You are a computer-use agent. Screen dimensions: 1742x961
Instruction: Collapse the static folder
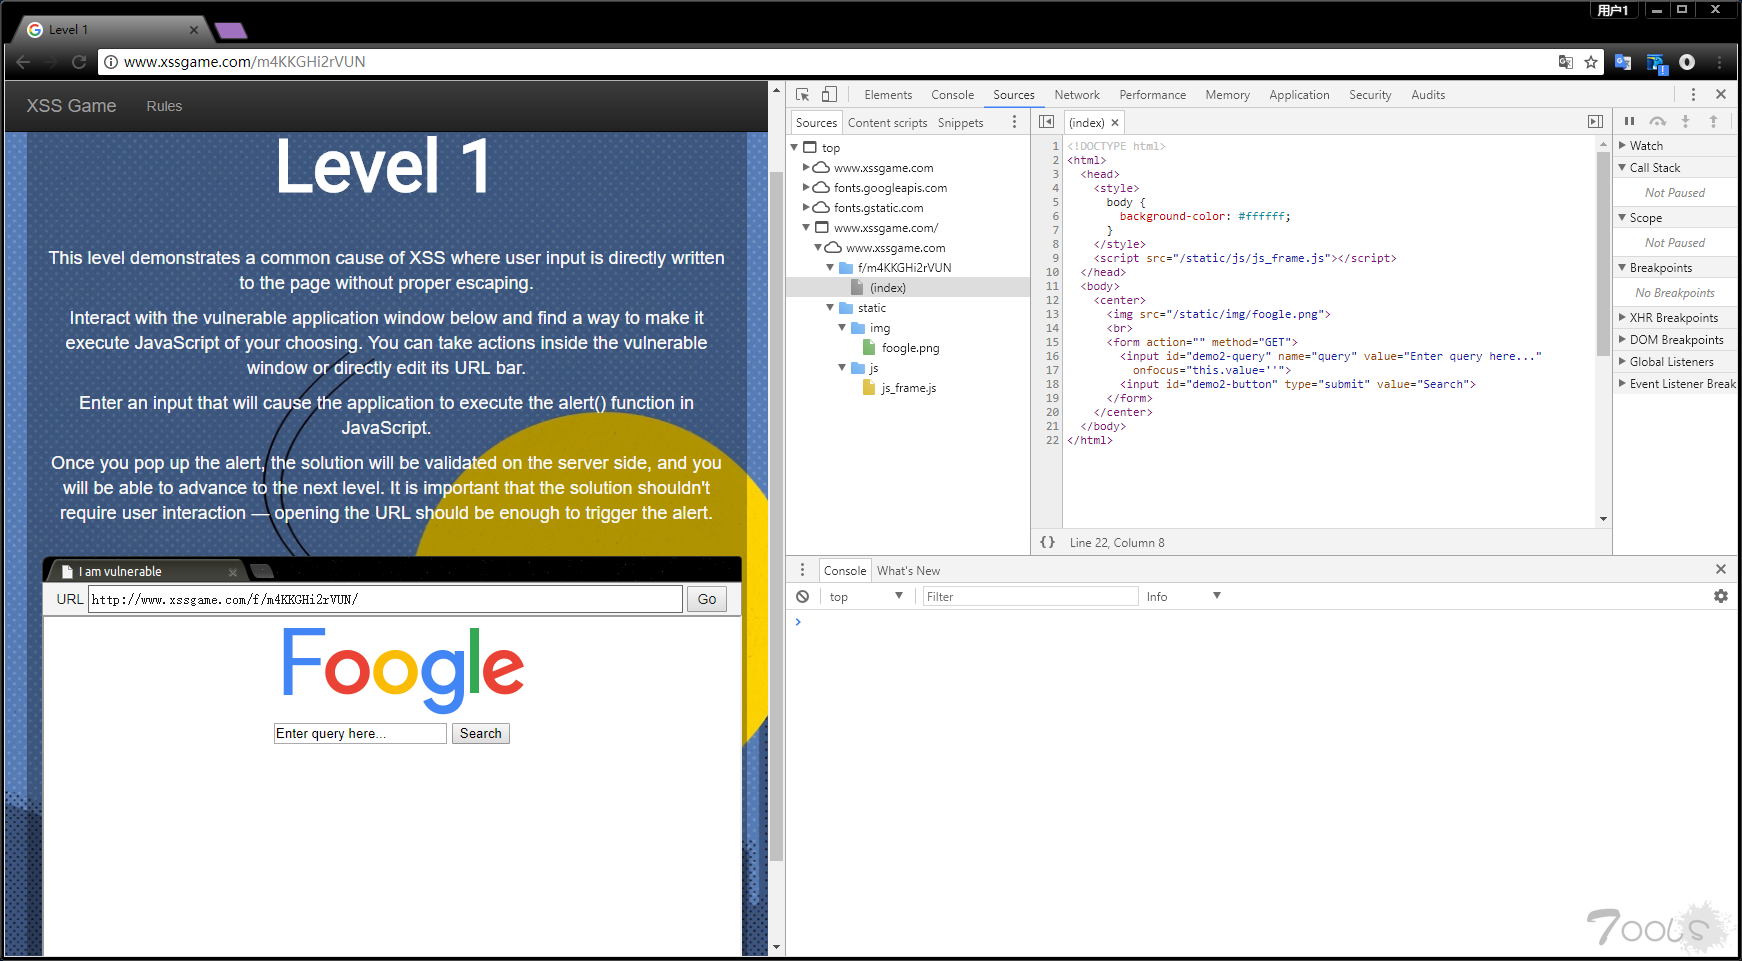(830, 307)
